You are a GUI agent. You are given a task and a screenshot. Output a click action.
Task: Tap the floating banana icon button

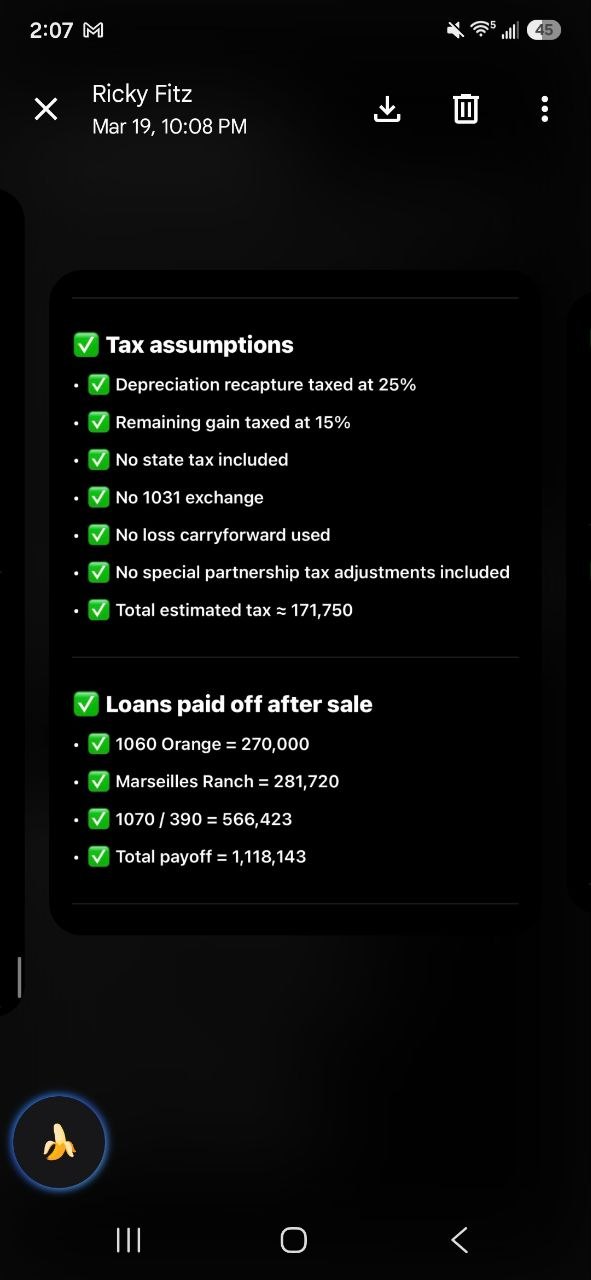pos(59,1141)
